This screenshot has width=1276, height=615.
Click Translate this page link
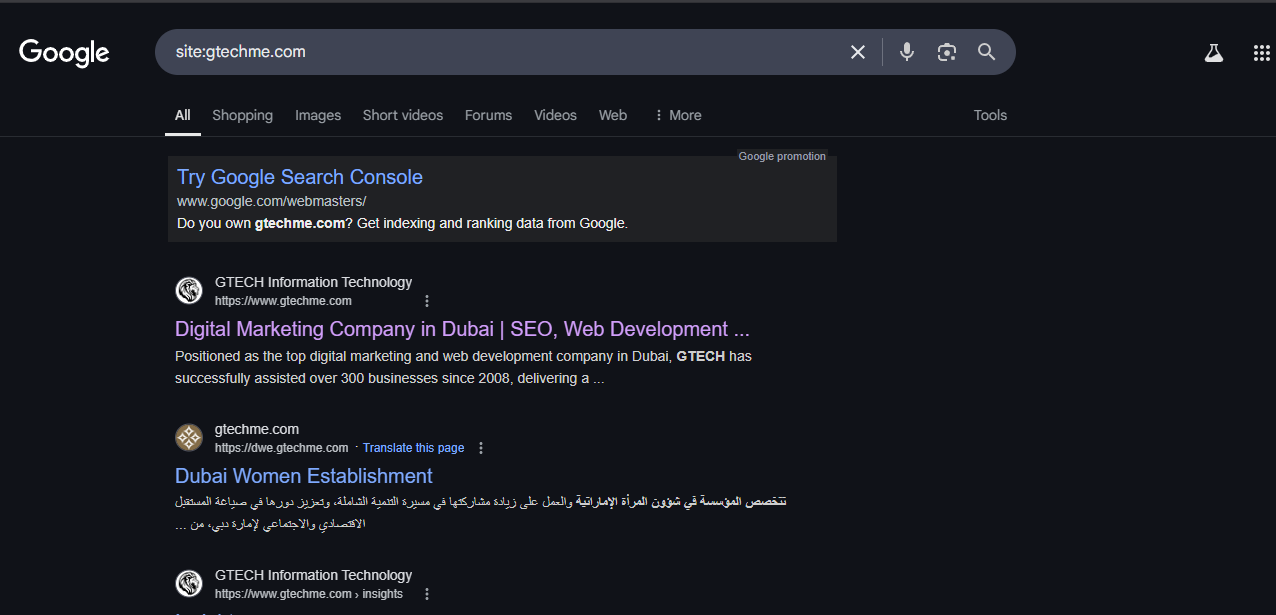413,448
